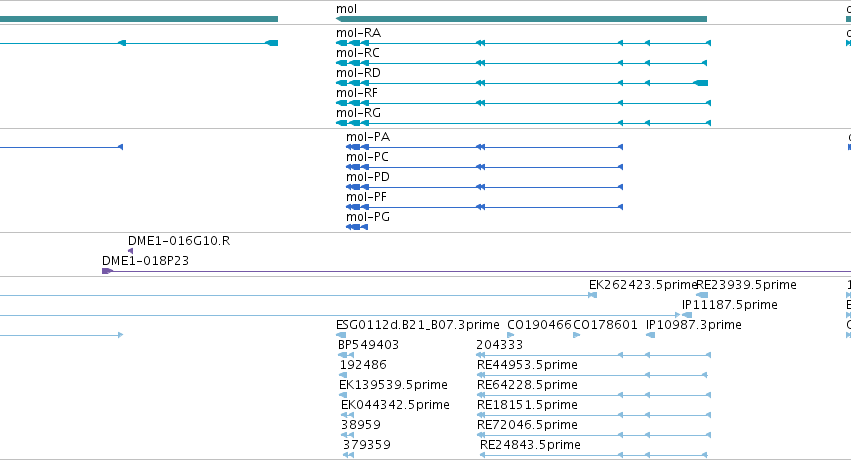This screenshot has height=460, width=851.
Task: Click mol-RA transcript line
Action: point(523,43)
